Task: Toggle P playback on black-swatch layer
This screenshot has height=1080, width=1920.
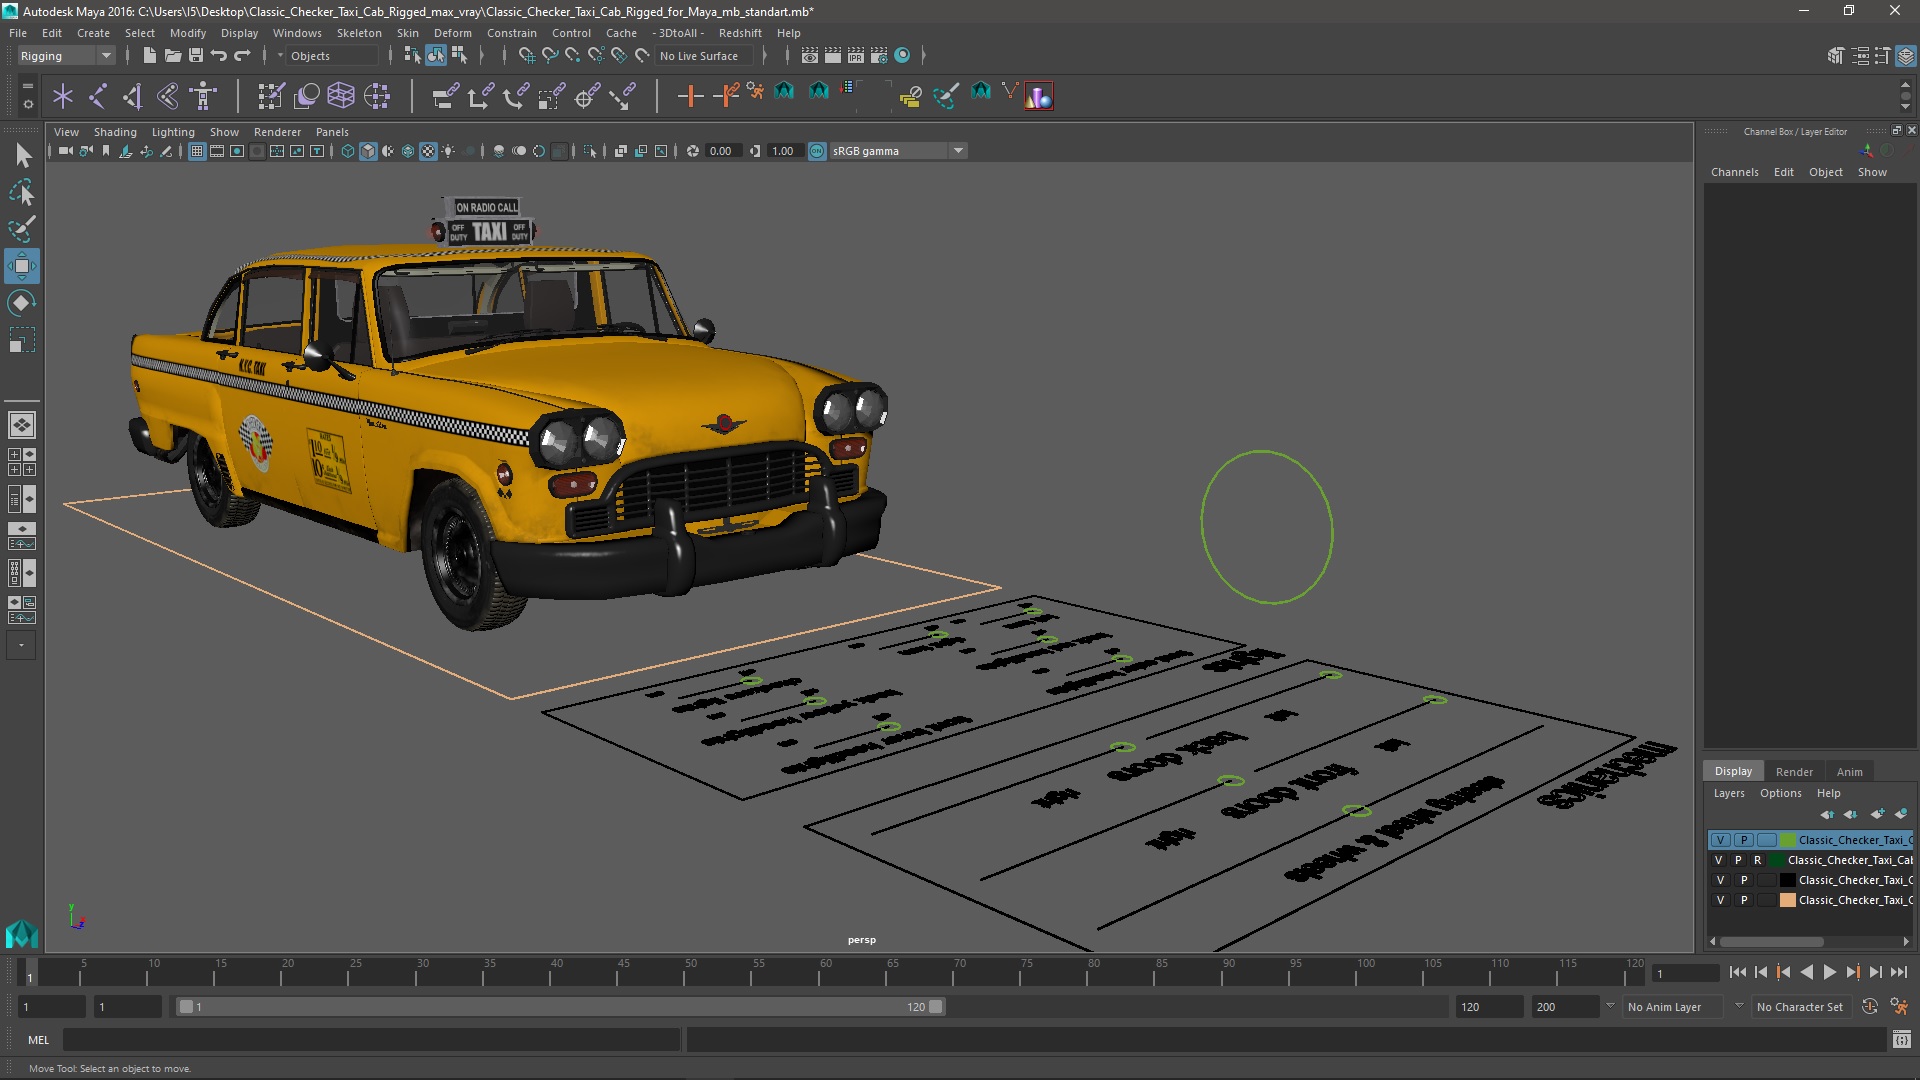Action: (x=1744, y=880)
